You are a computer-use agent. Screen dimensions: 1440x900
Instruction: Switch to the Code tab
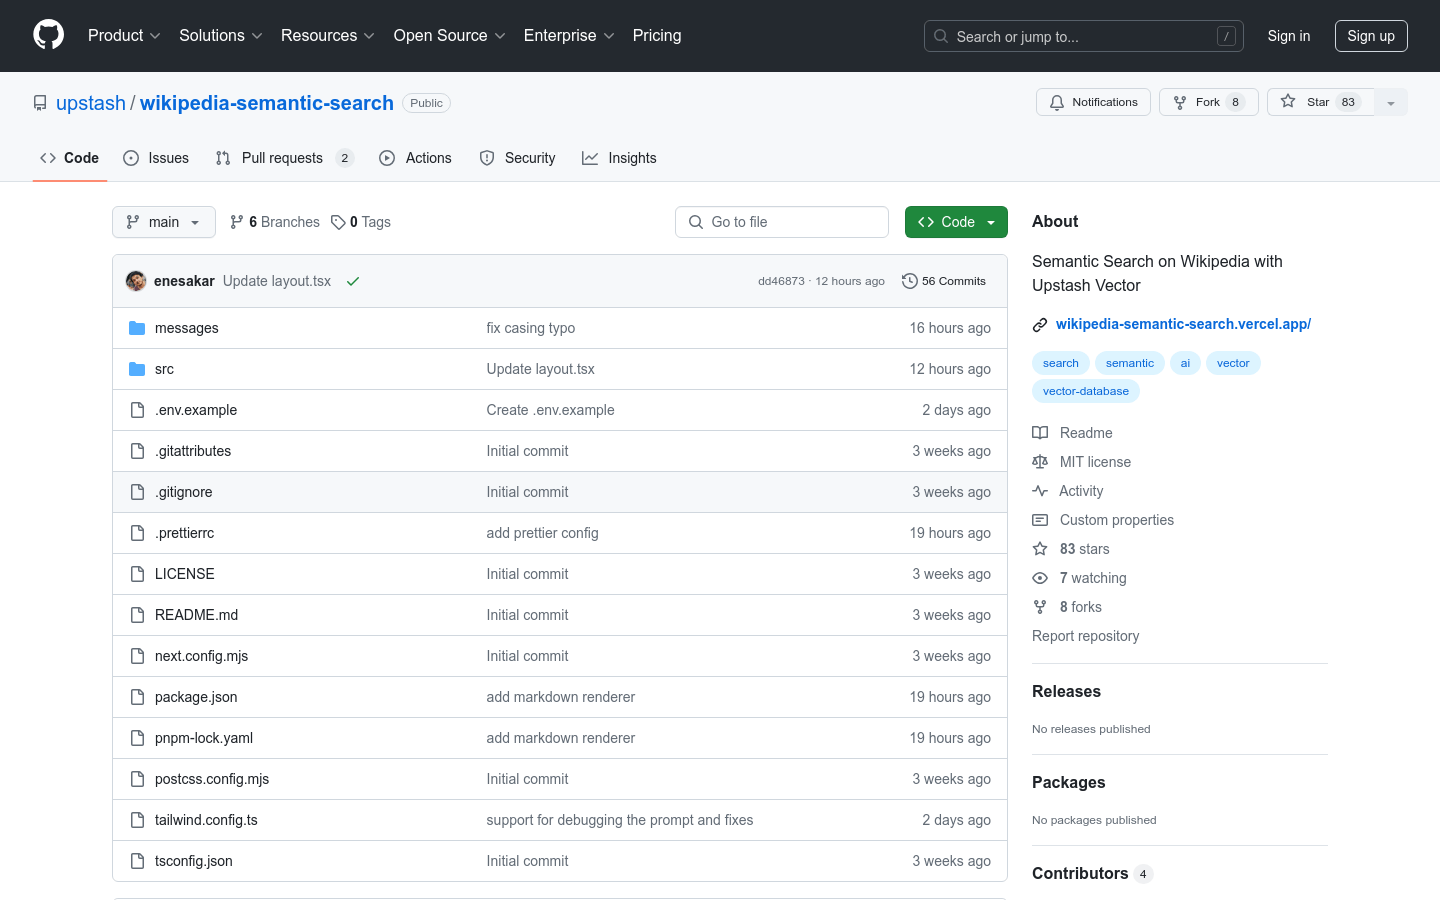70,158
